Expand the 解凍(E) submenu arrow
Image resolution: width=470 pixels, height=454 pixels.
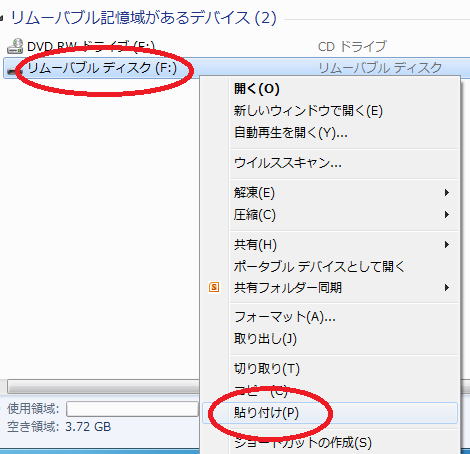click(447, 193)
